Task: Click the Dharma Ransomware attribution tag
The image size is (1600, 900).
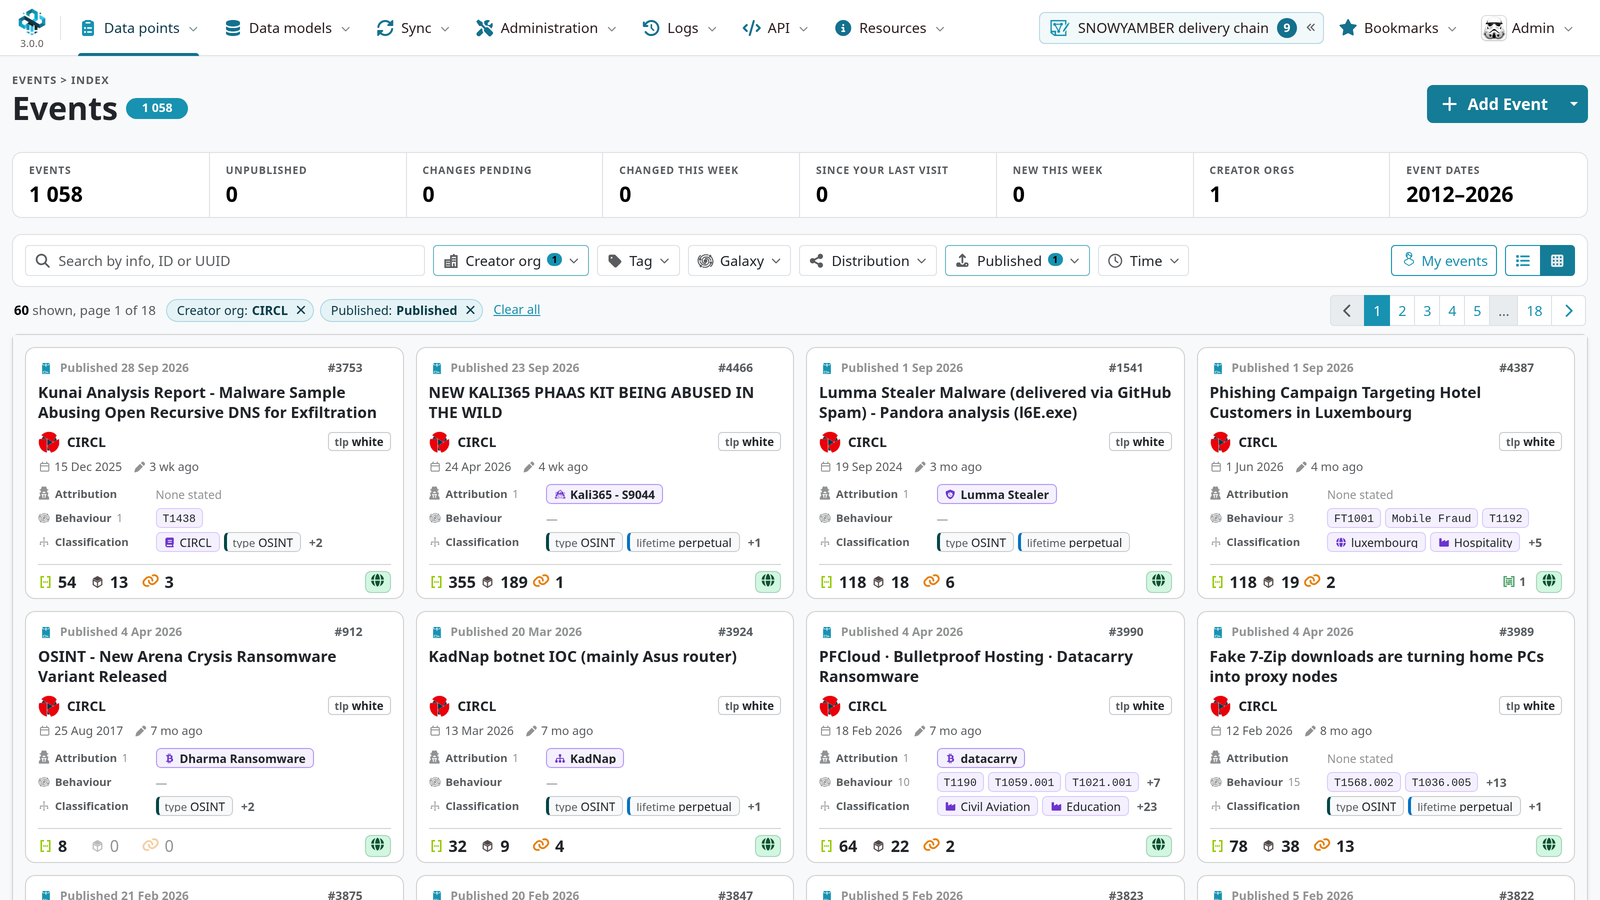Action: 235,758
